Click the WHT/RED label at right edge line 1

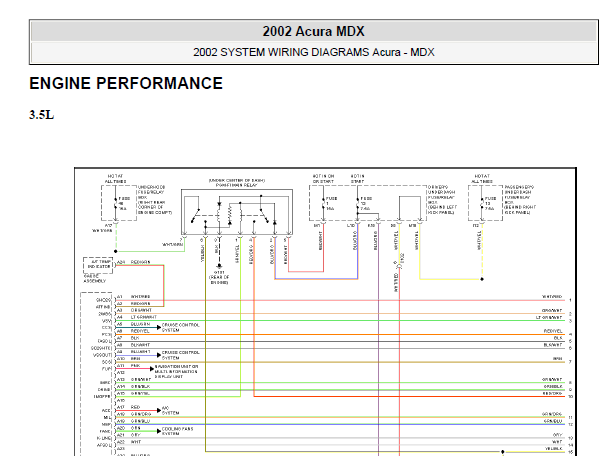552,297
